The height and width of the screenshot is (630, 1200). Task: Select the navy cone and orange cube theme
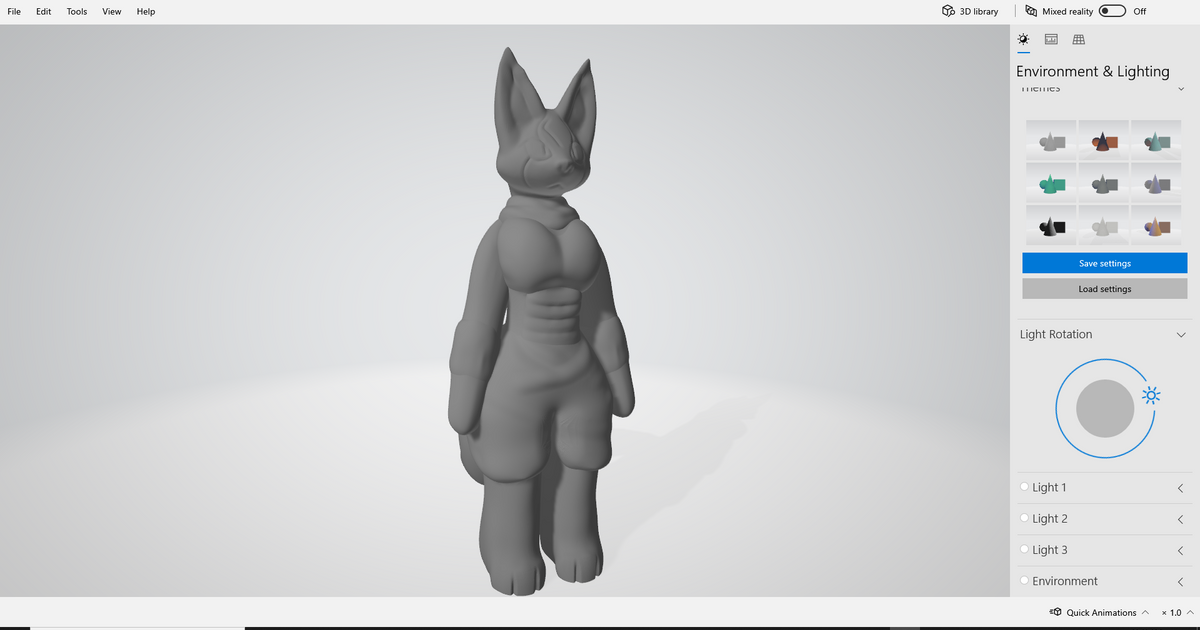(1104, 141)
